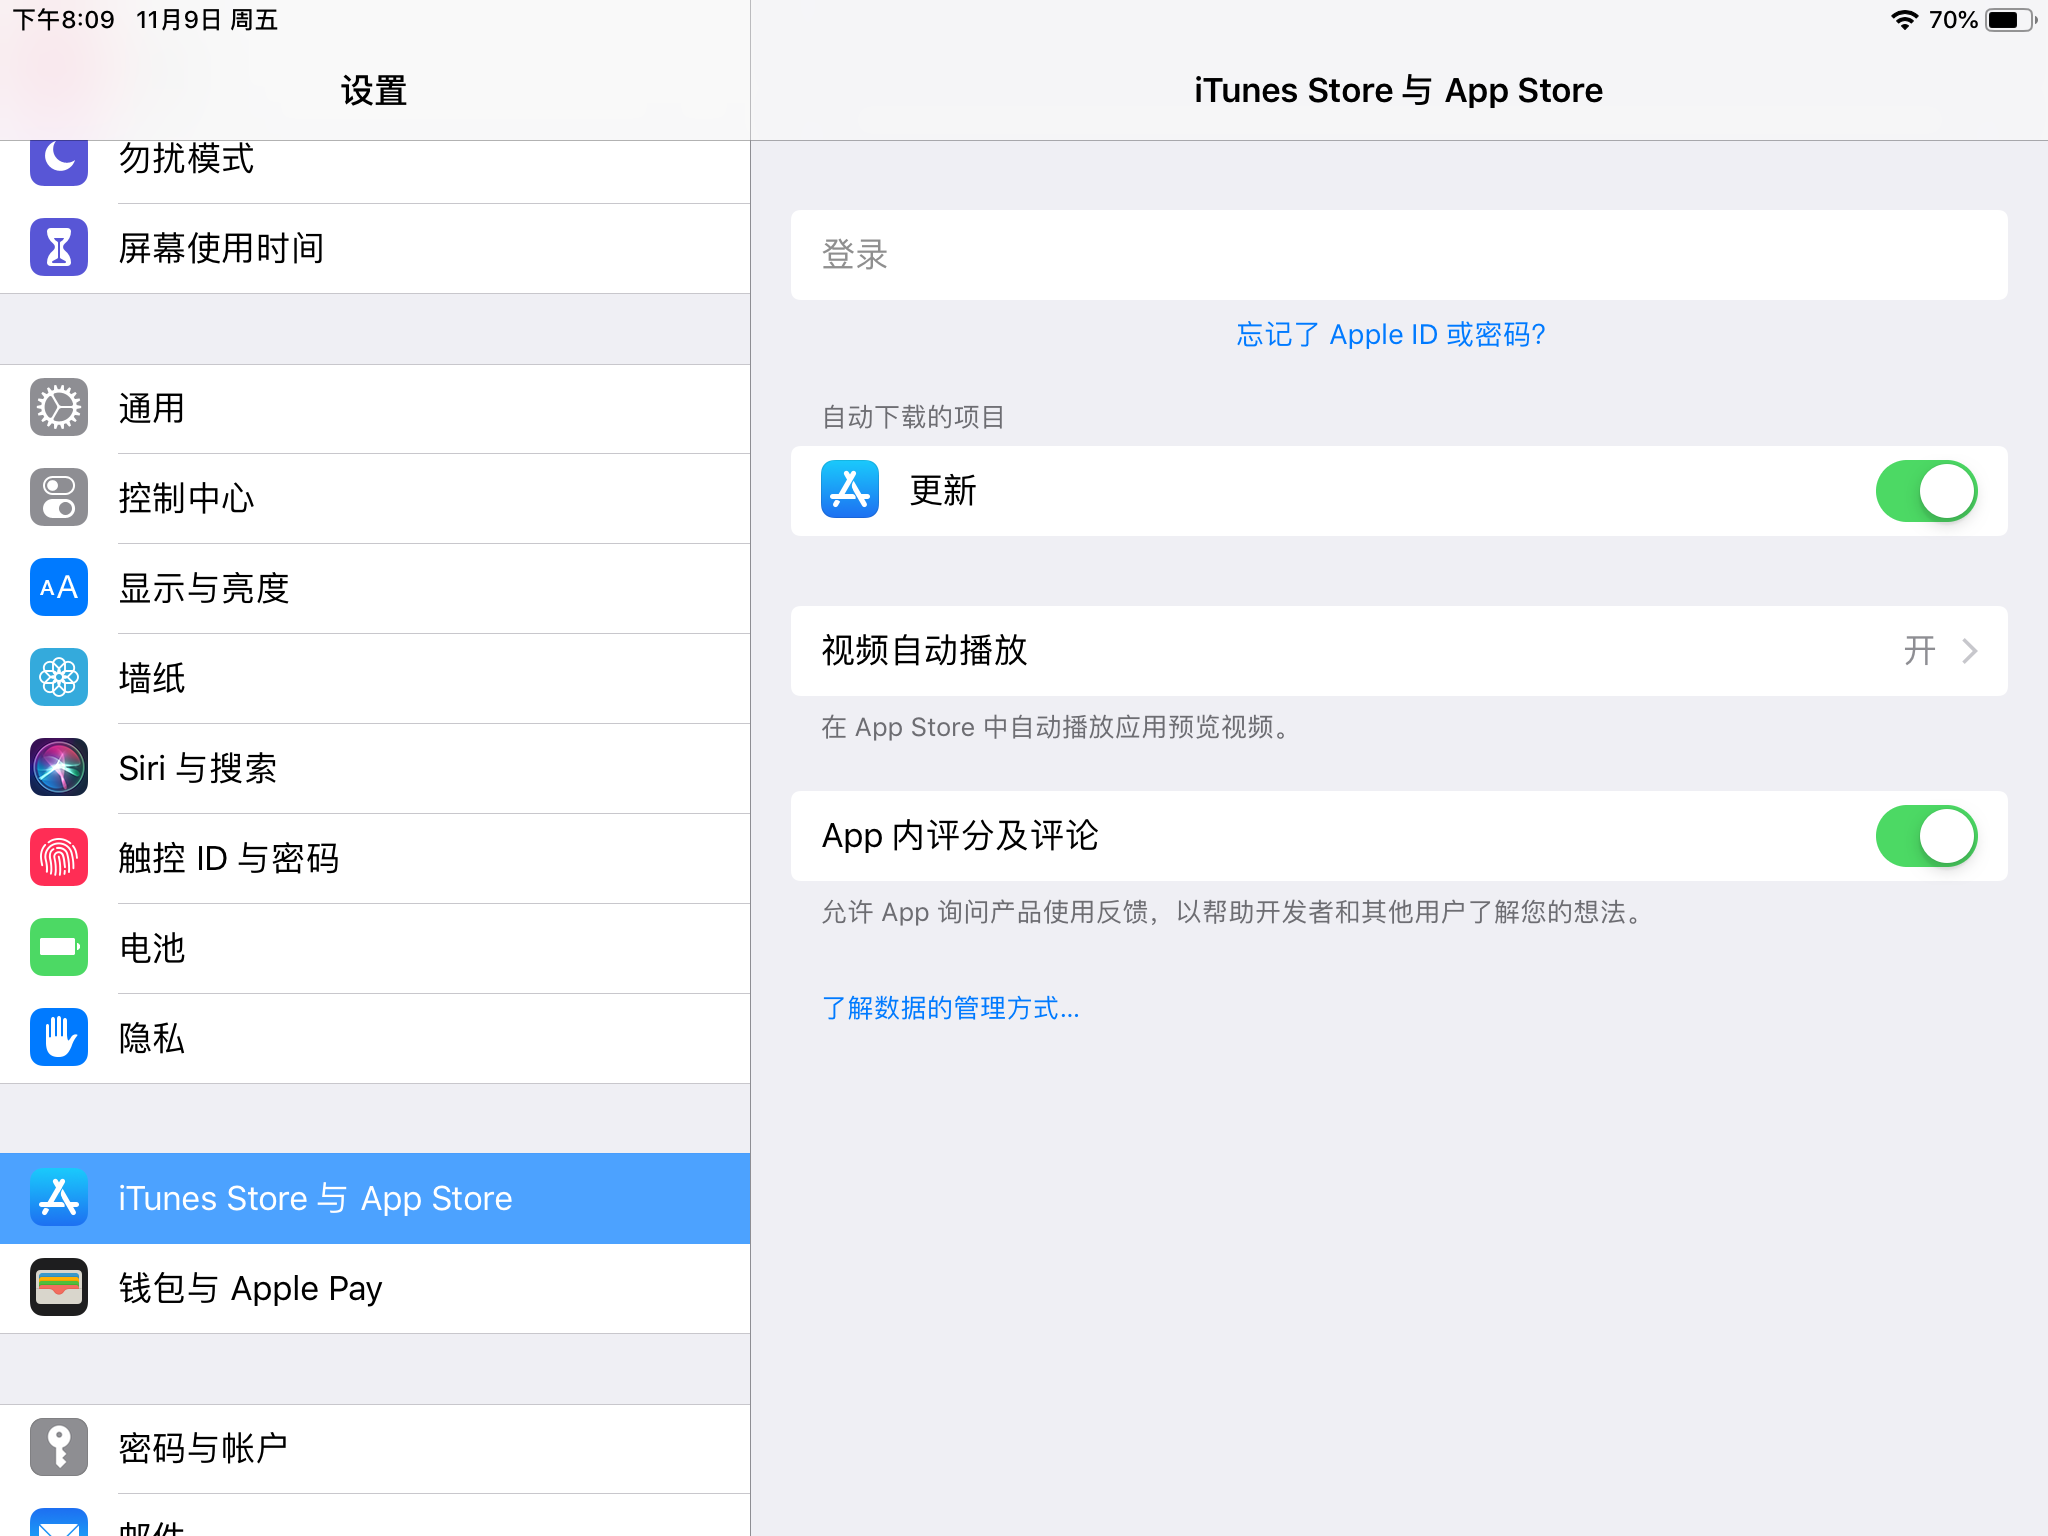Tap the Screen Time hourglass icon
This screenshot has height=1536, width=2048.
click(59, 247)
